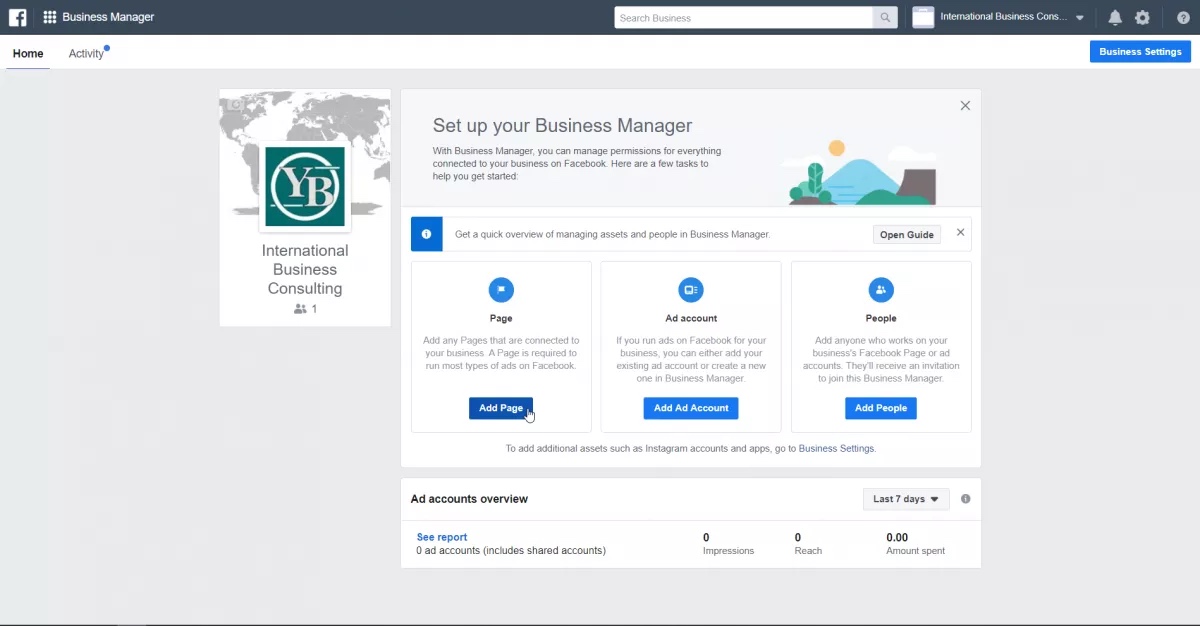Image resolution: width=1200 pixels, height=626 pixels.
Task: Click the search magnifier button
Action: [x=885, y=18]
